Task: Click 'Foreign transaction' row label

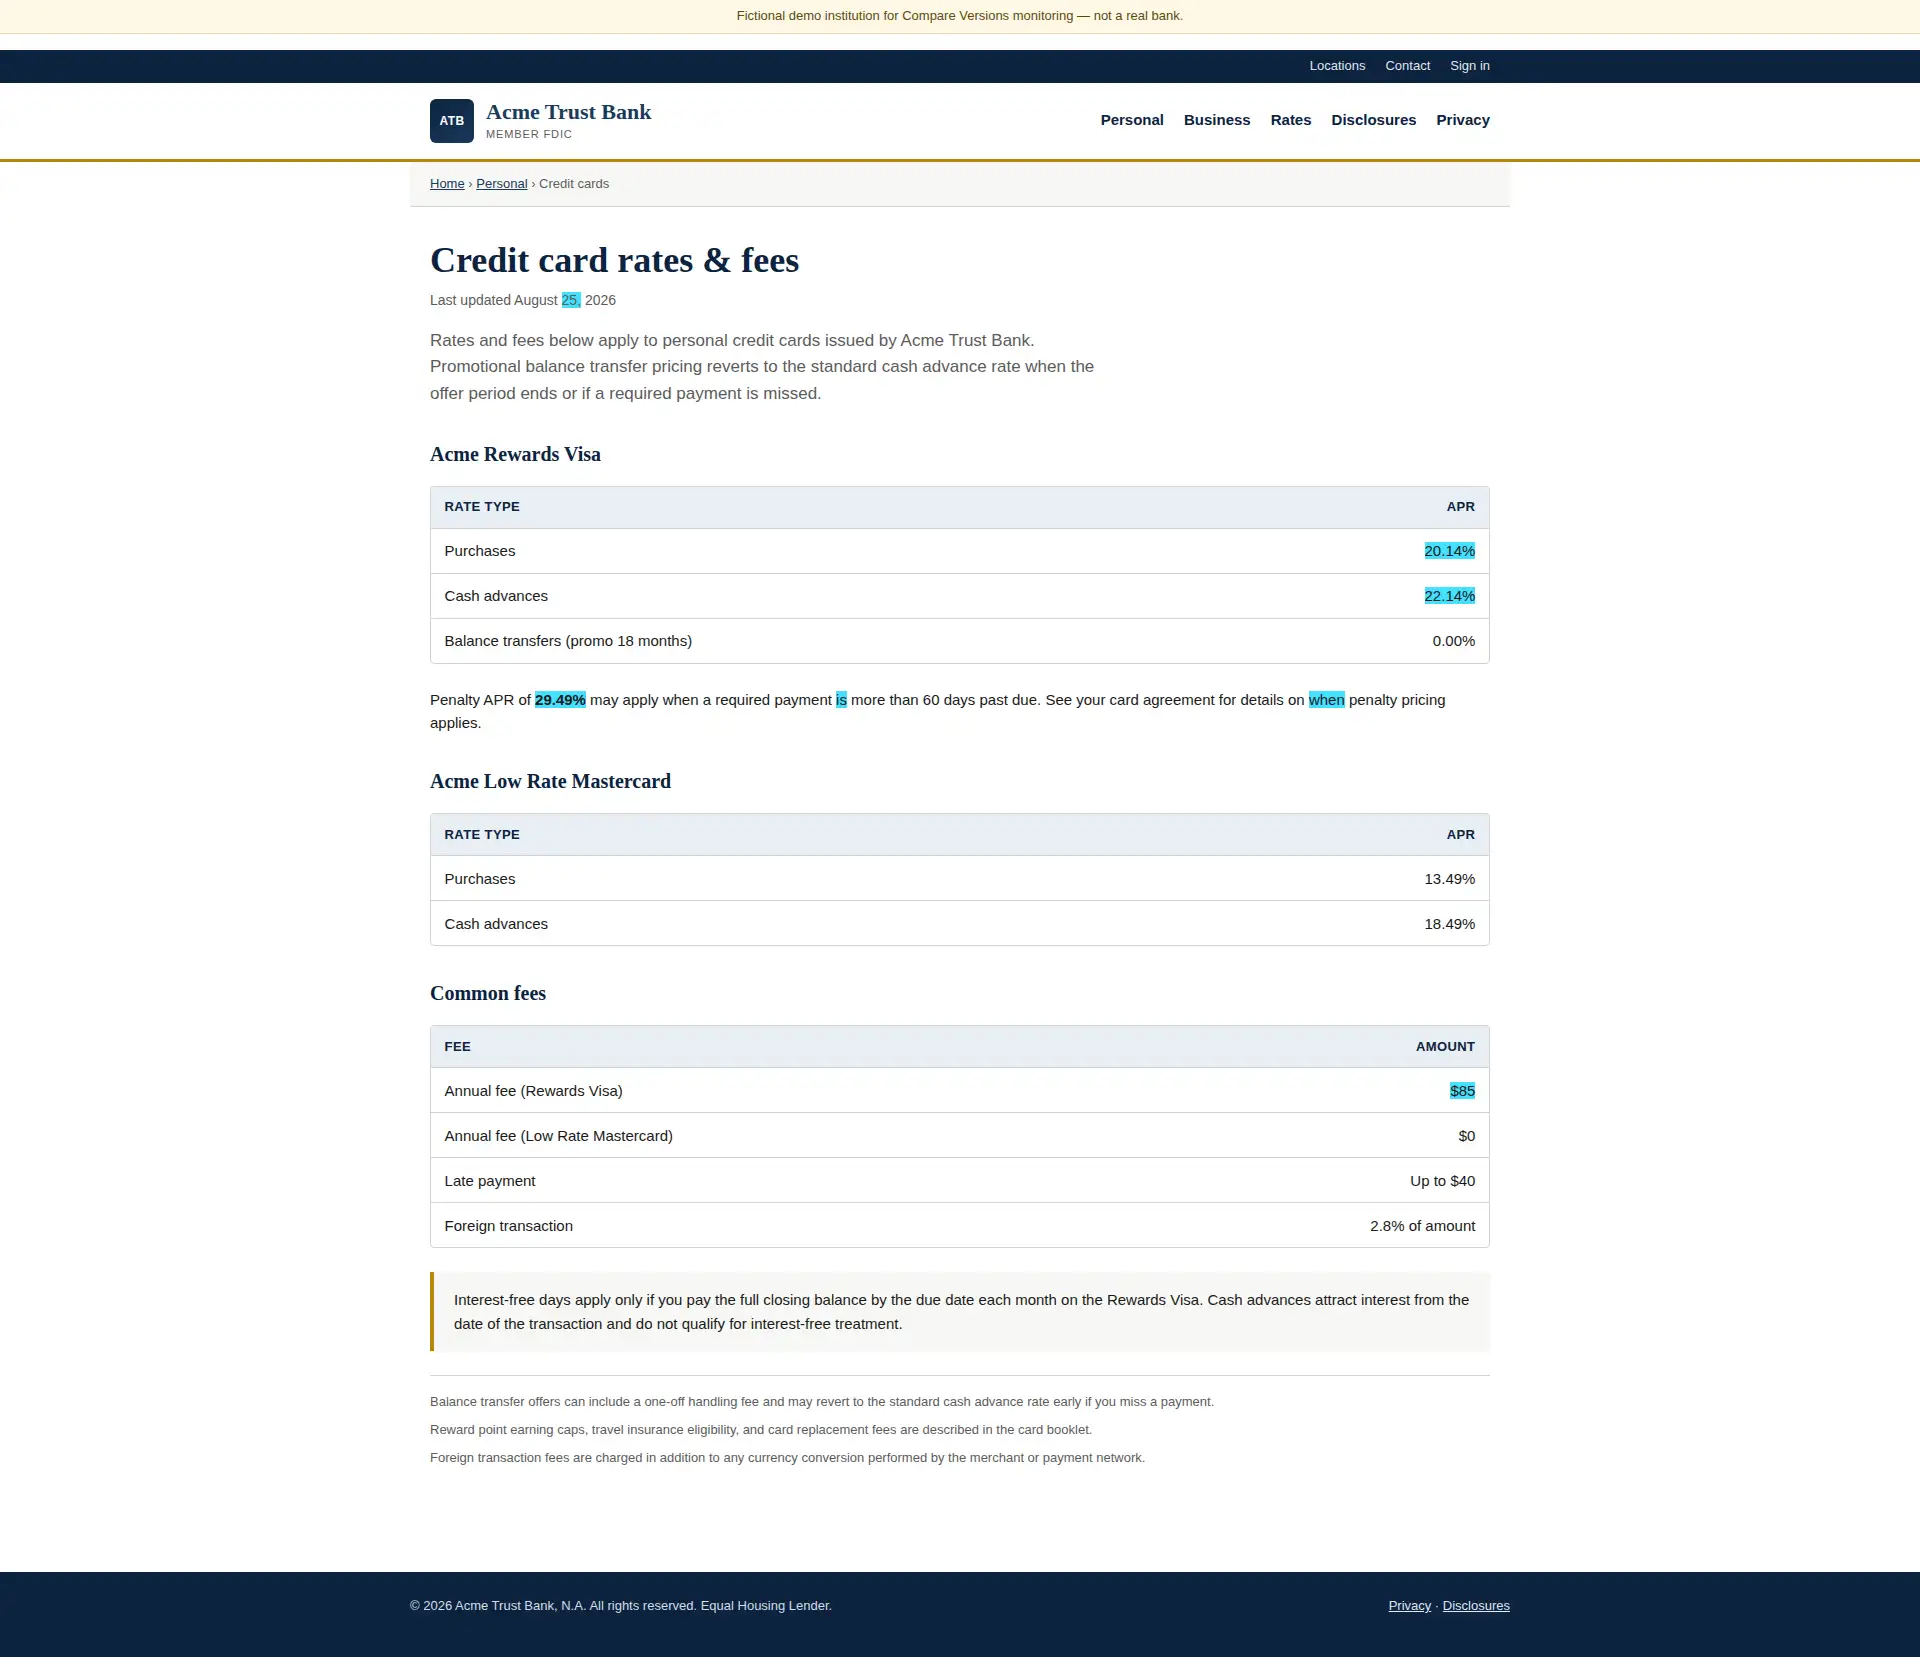Action: 508,1226
